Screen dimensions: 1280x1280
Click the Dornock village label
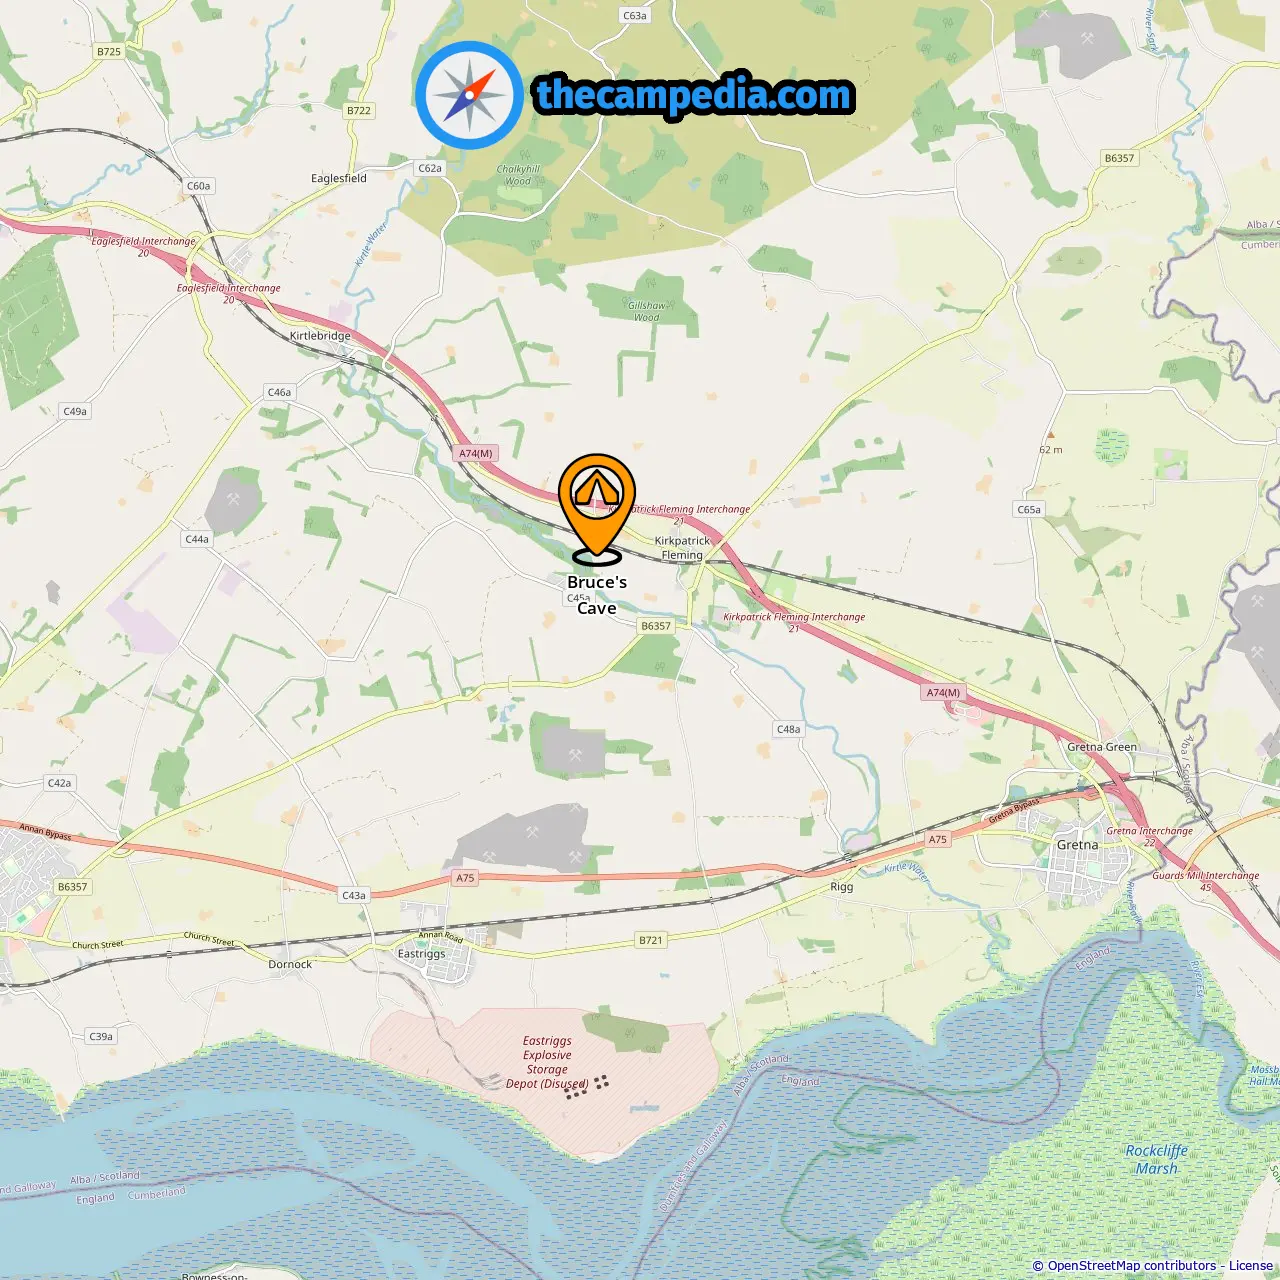click(290, 964)
